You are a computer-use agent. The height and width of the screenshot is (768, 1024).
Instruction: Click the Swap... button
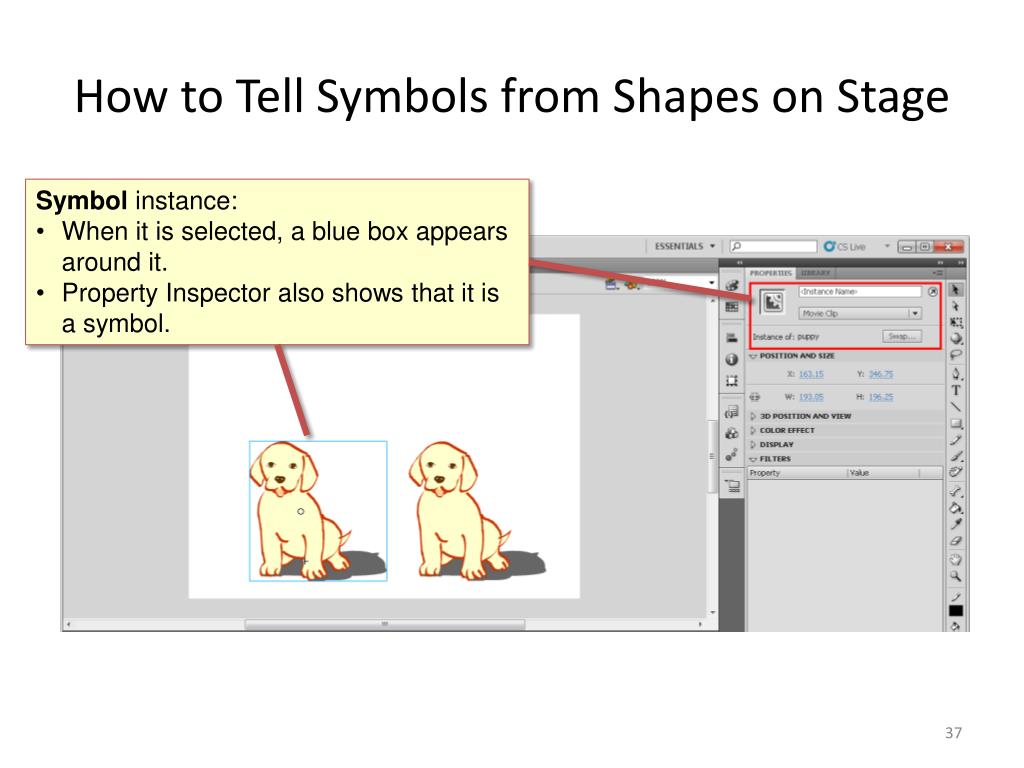click(x=902, y=336)
